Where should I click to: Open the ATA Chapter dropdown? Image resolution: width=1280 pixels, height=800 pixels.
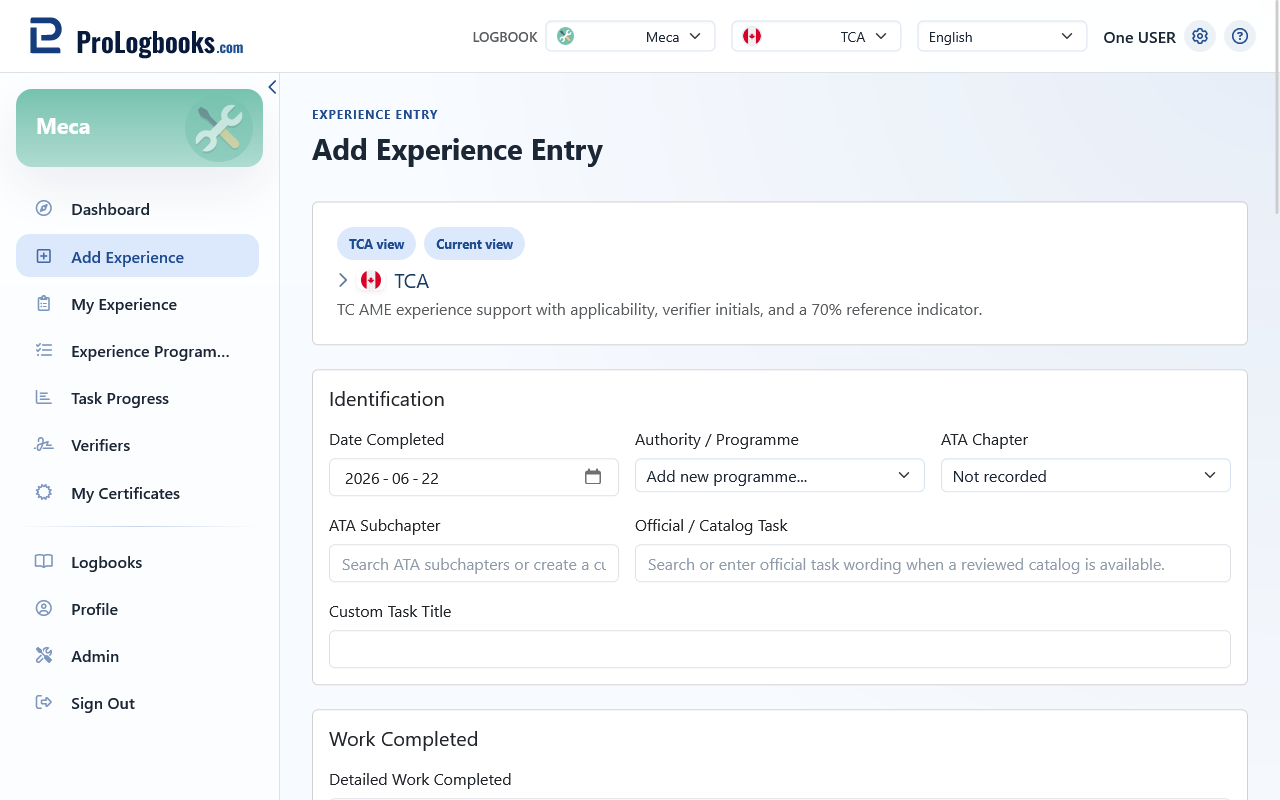pos(1086,476)
